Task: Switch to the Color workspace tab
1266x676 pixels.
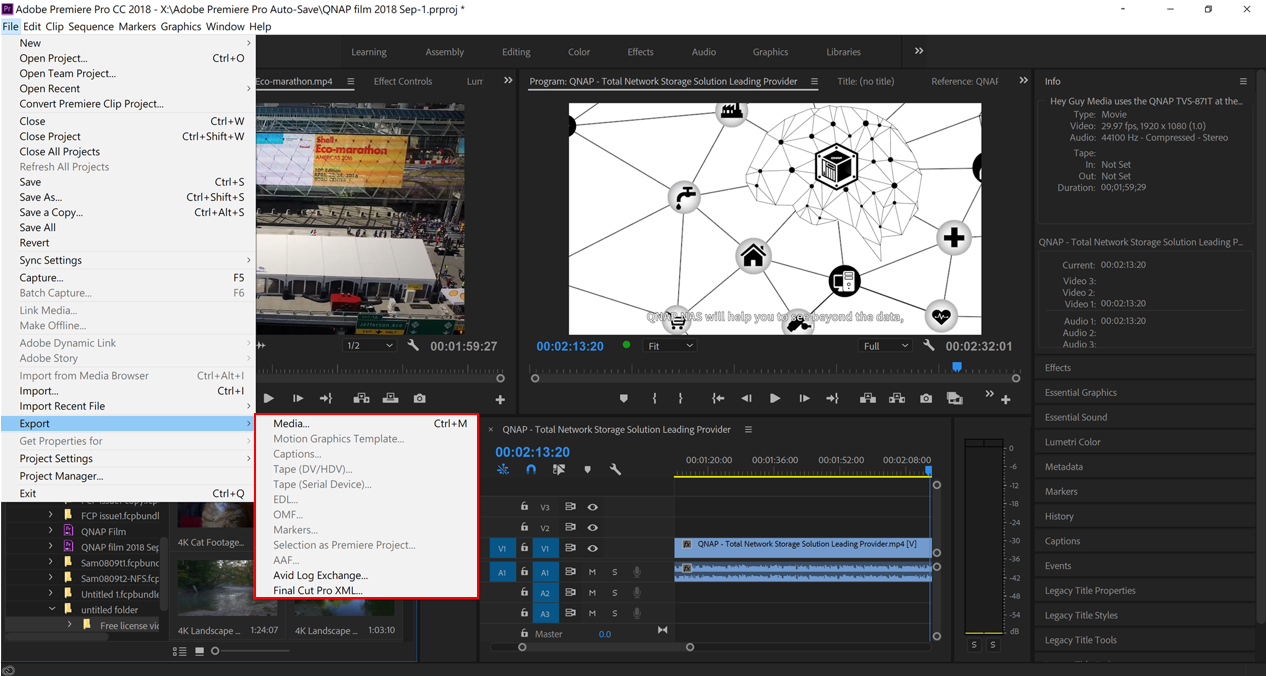Action: pos(579,52)
